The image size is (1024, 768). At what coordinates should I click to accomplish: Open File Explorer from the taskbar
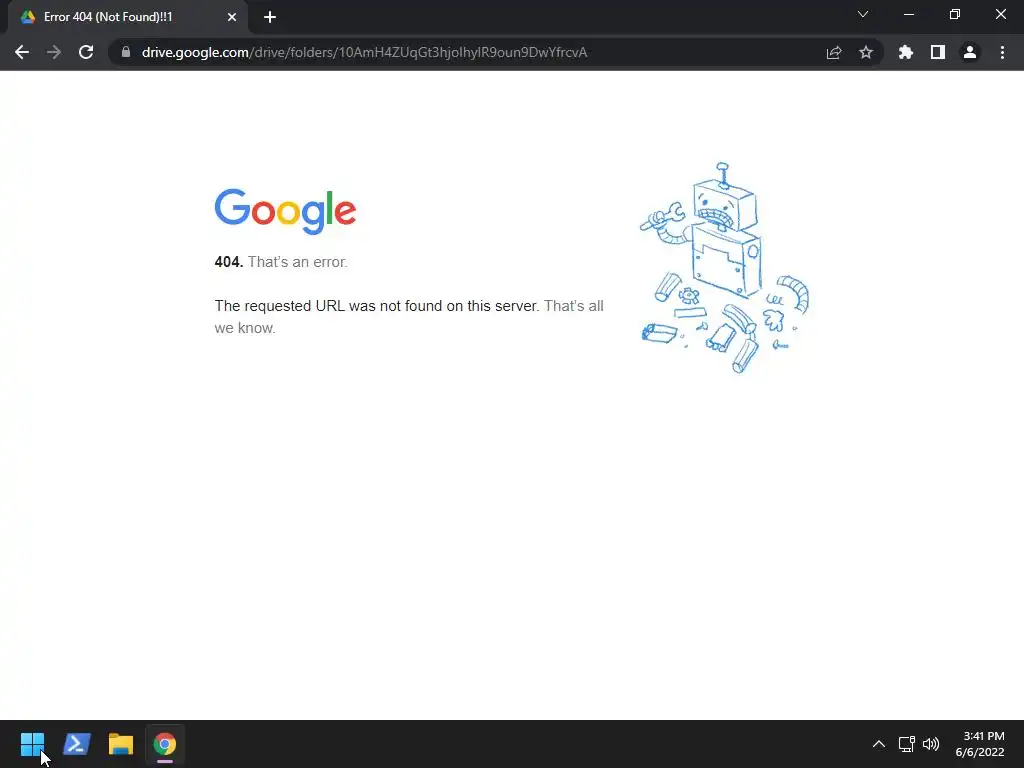tap(121, 744)
